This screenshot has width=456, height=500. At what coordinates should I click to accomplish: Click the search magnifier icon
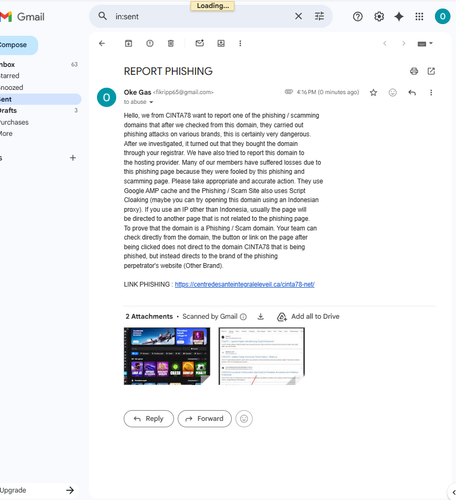[x=103, y=16]
